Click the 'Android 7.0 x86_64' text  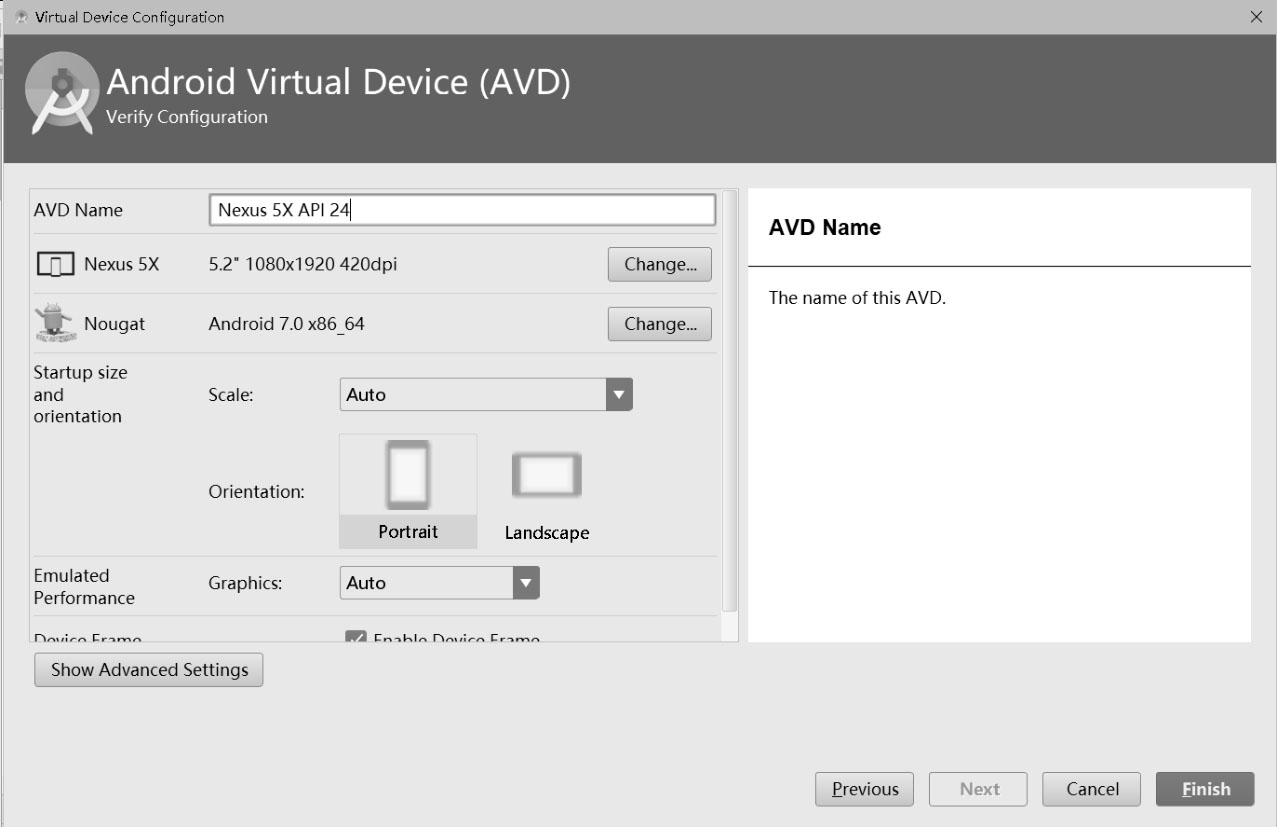[286, 324]
